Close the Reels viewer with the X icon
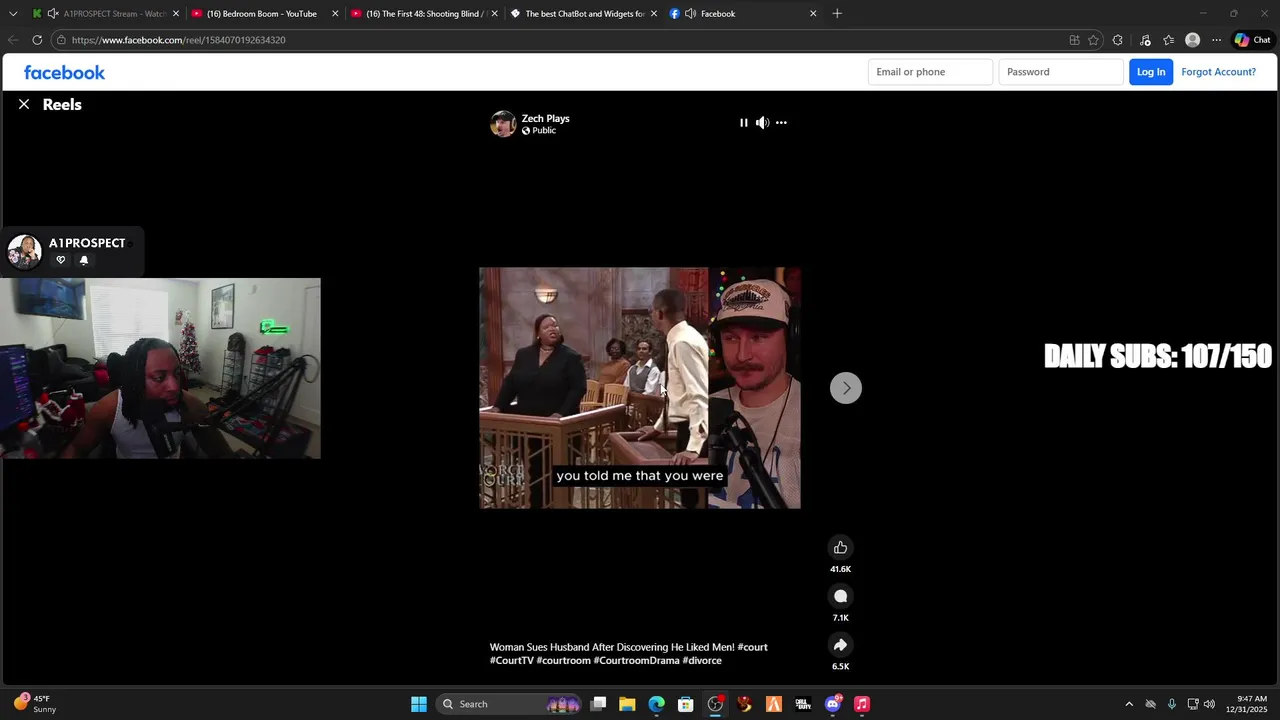The width and height of the screenshot is (1280, 720). click(24, 104)
